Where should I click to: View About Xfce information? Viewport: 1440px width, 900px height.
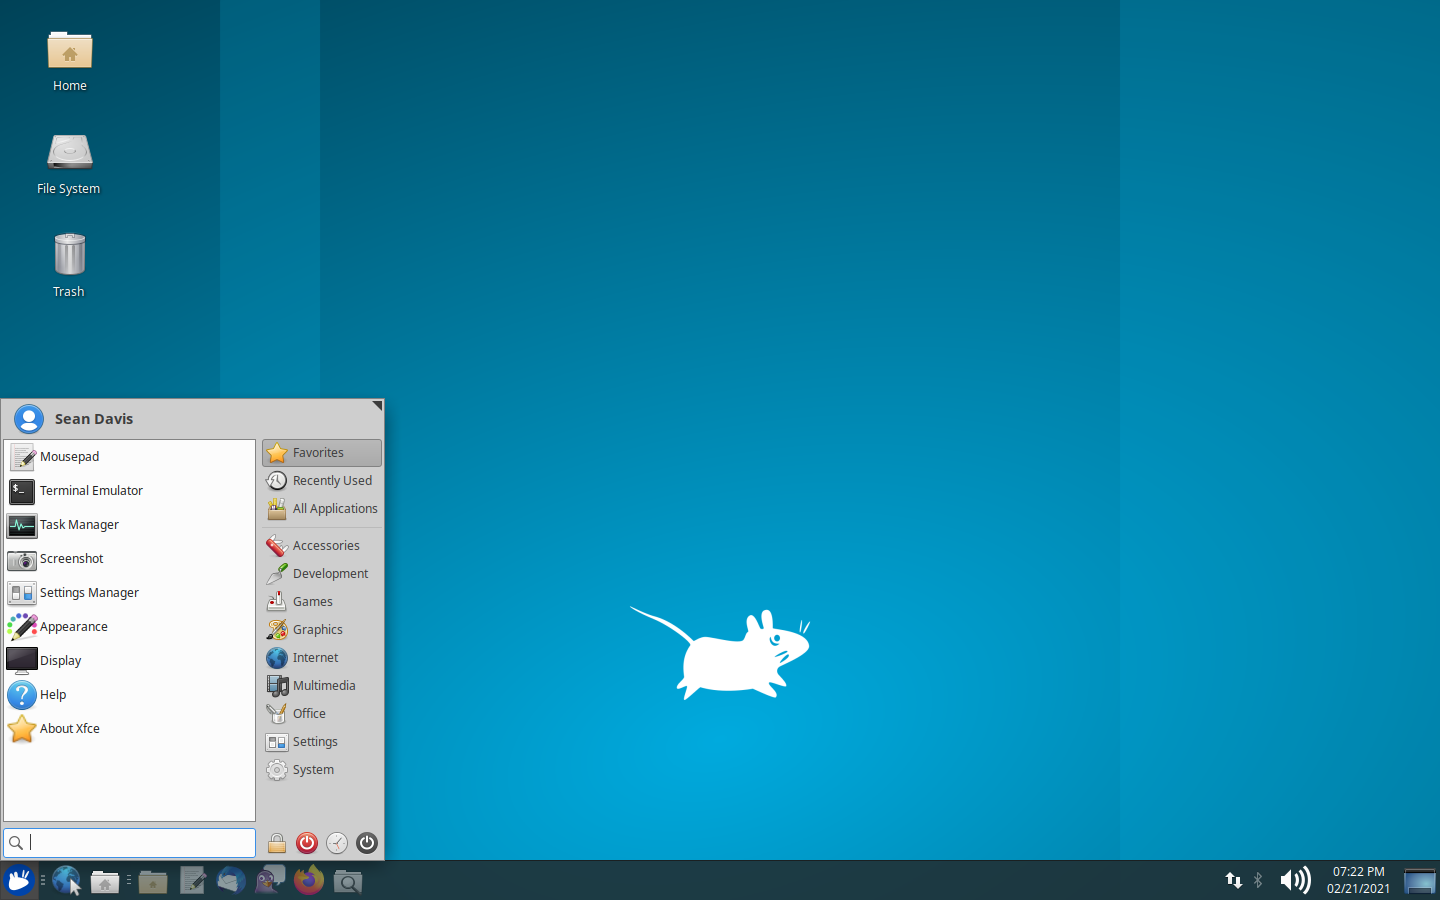tap(69, 729)
